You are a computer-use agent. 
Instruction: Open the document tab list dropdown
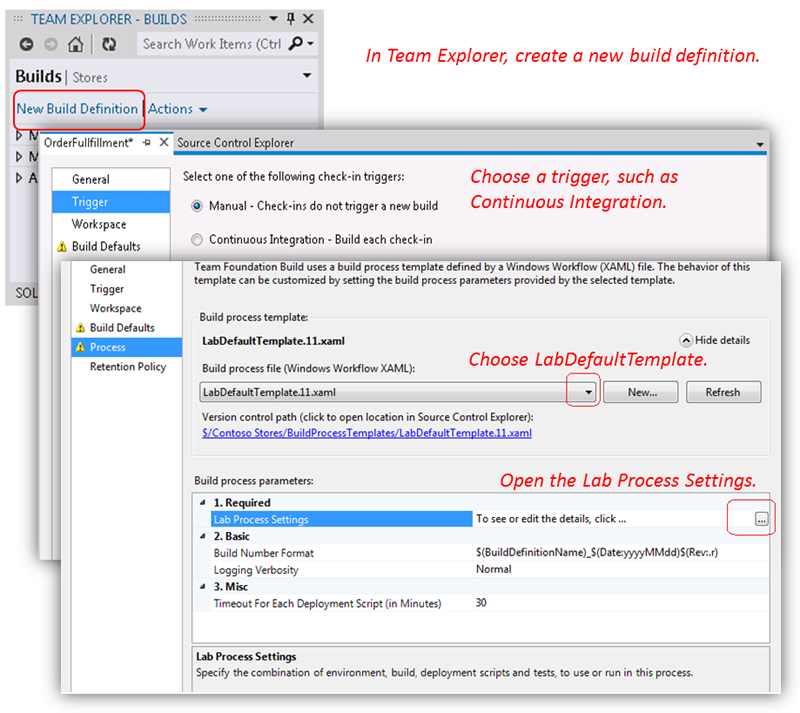760,144
